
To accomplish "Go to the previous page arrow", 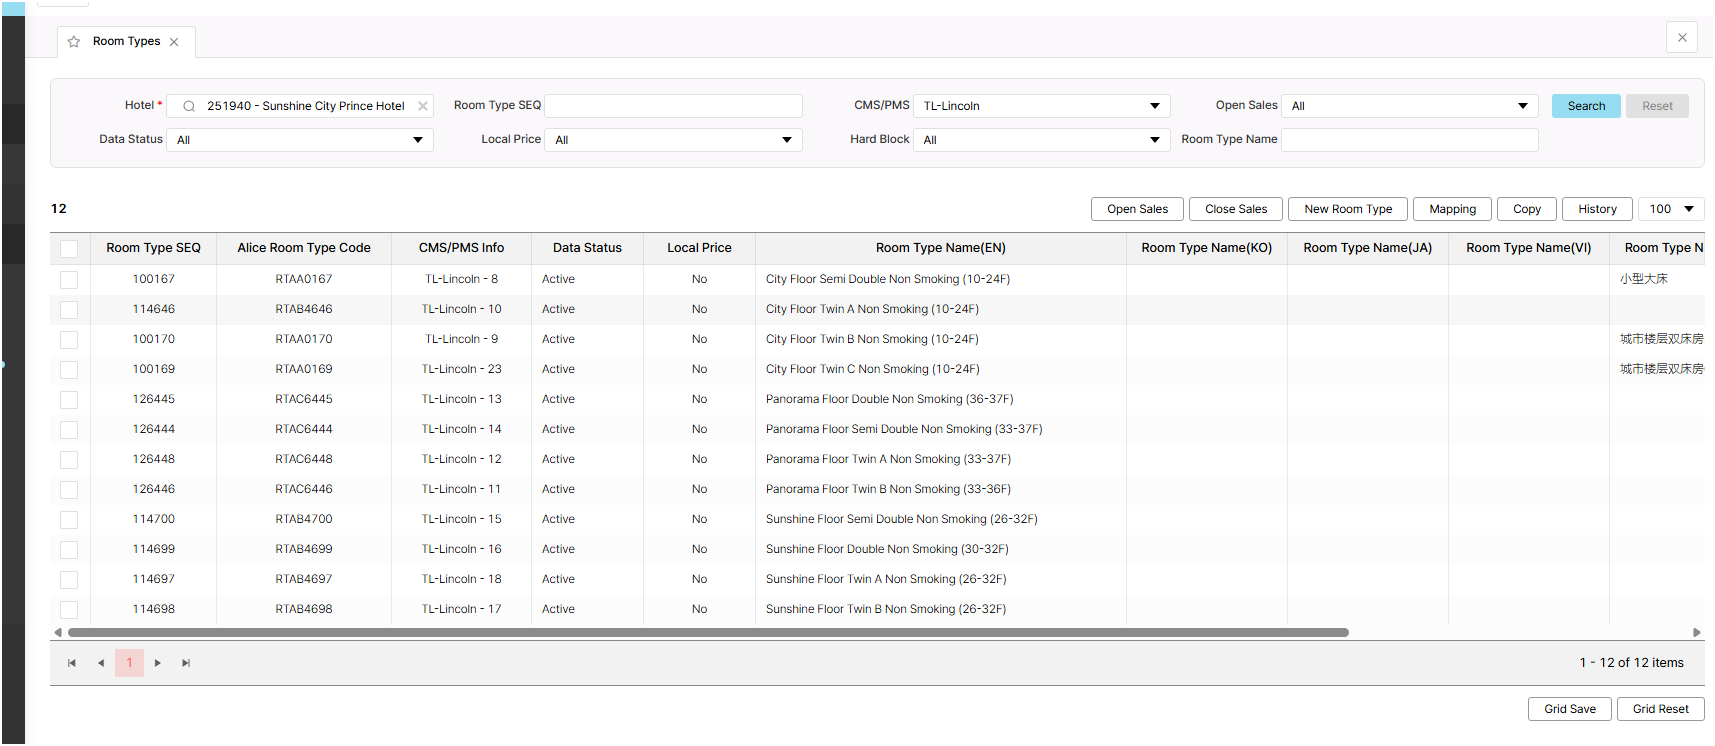I will pos(101,663).
